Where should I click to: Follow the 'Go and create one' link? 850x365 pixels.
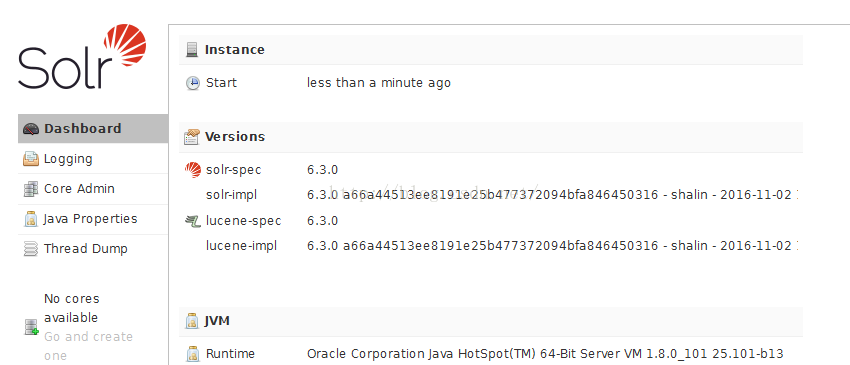click(x=88, y=346)
